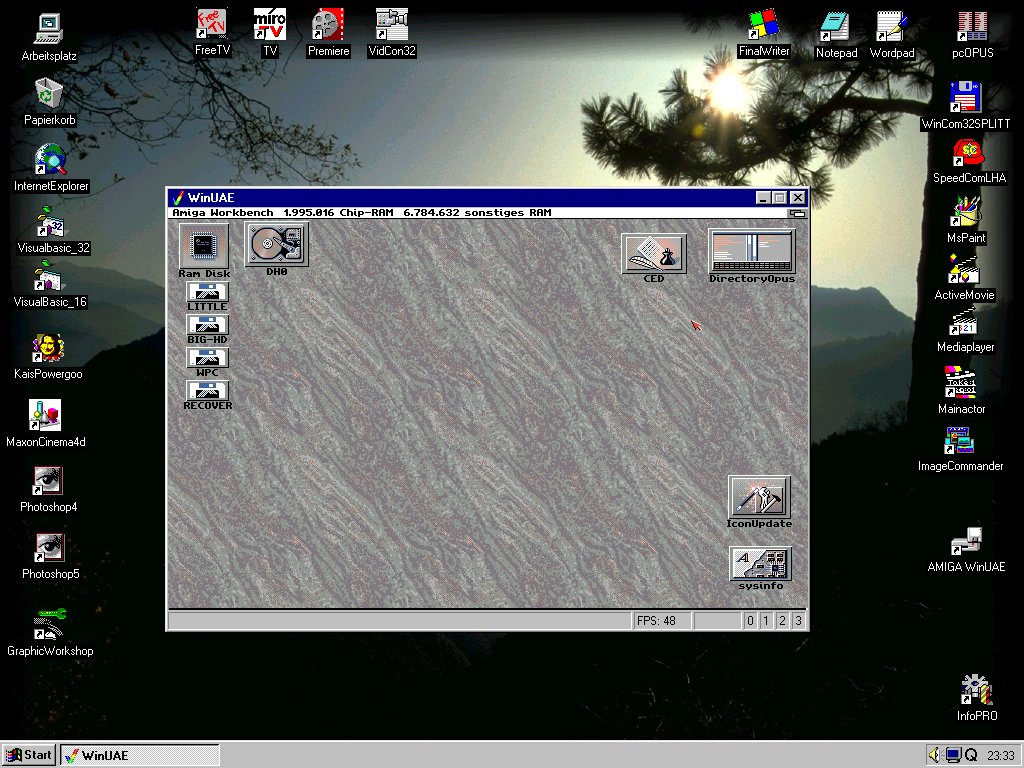Launch CED from the Workbench
This screenshot has width=1024, height=768.
point(652,252)
